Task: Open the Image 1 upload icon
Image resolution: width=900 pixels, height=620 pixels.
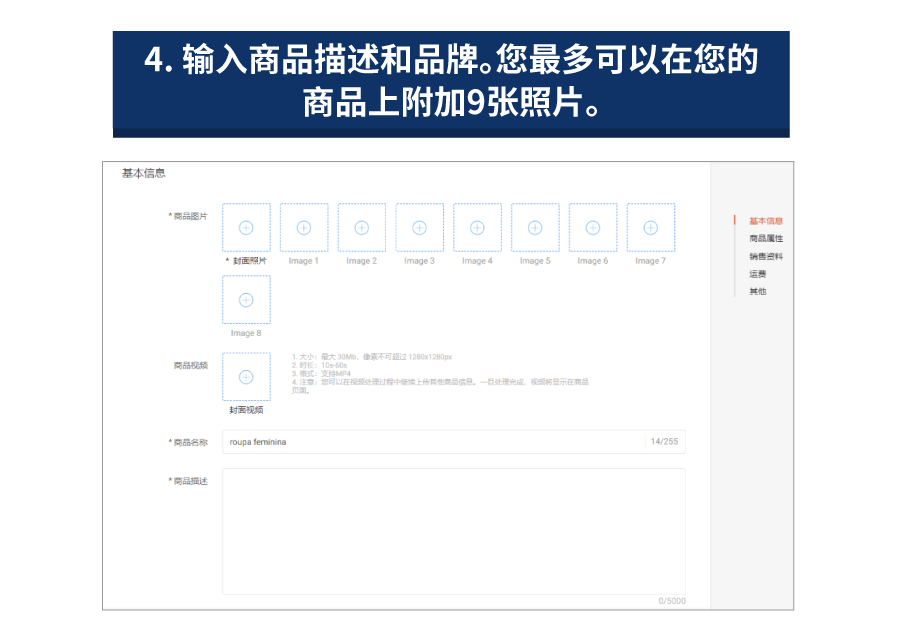Action: [x=303, y=227]
